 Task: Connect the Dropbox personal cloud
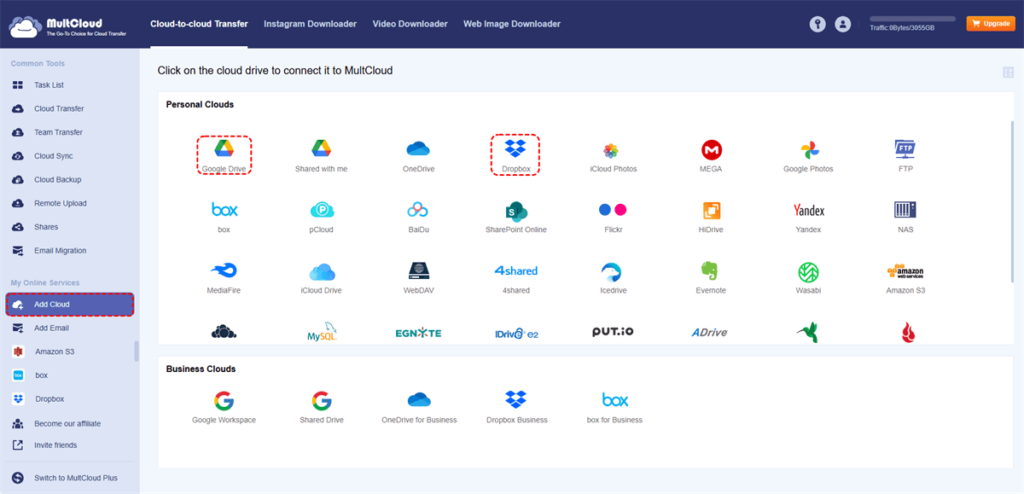[x=515, y=156]
